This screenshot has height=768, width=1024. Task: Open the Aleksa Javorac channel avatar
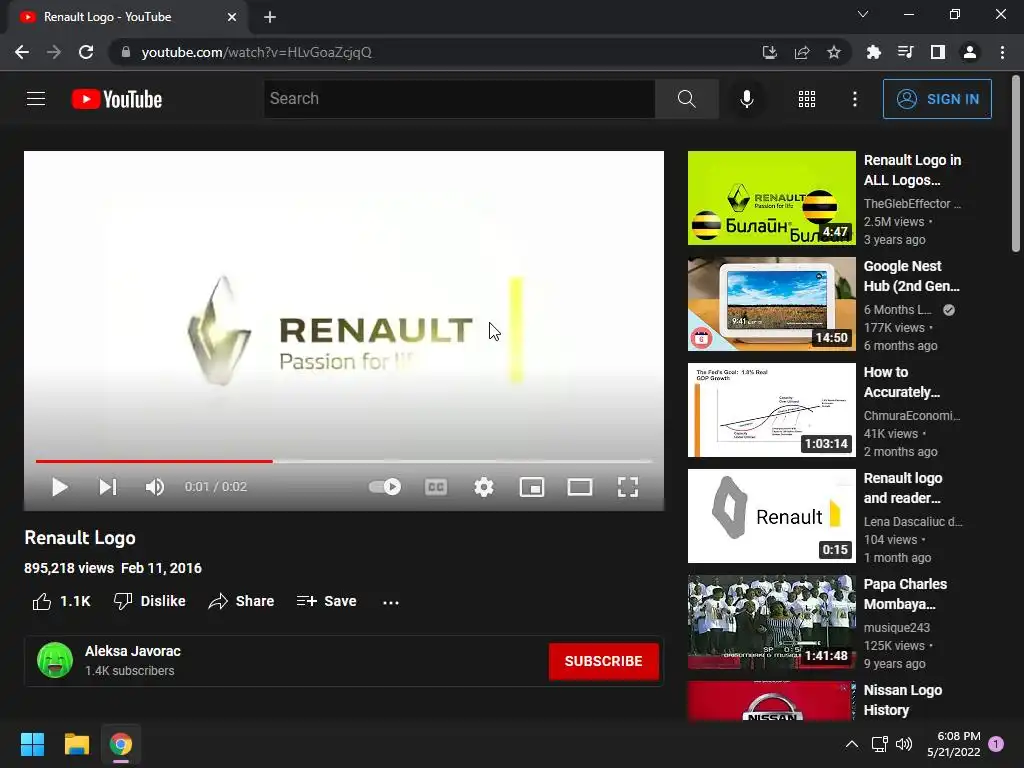tap(55, 660)
